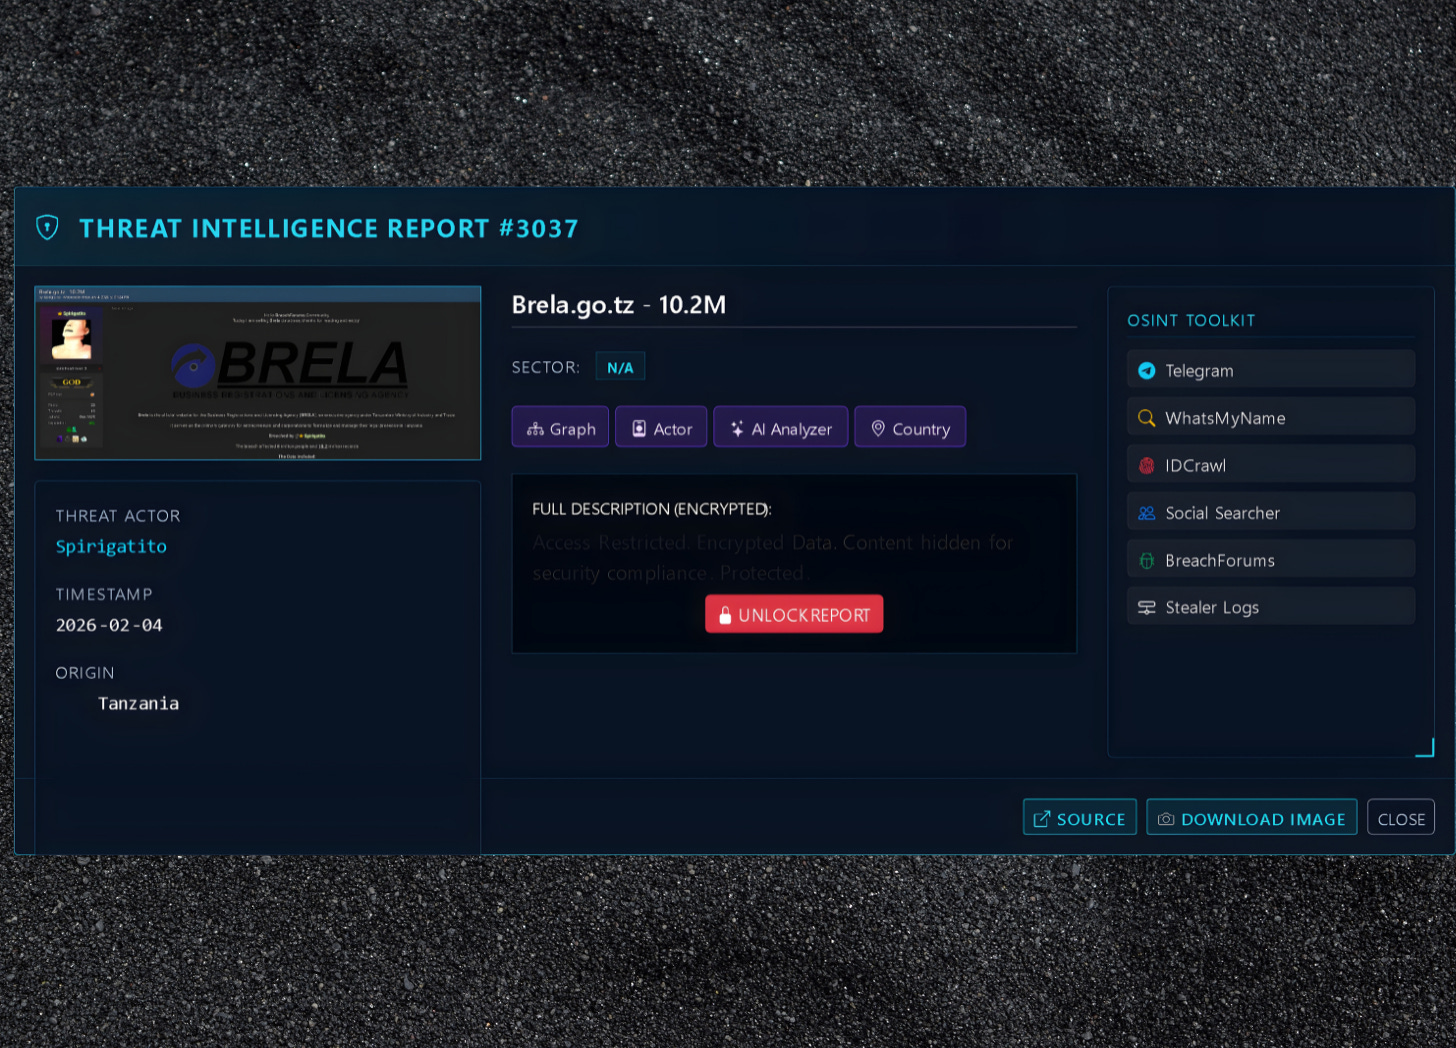This screenshot has height=1048, width=1456.
Task: Open the Stealer Logs toolkit entry
Action: tap(1271, 607)
